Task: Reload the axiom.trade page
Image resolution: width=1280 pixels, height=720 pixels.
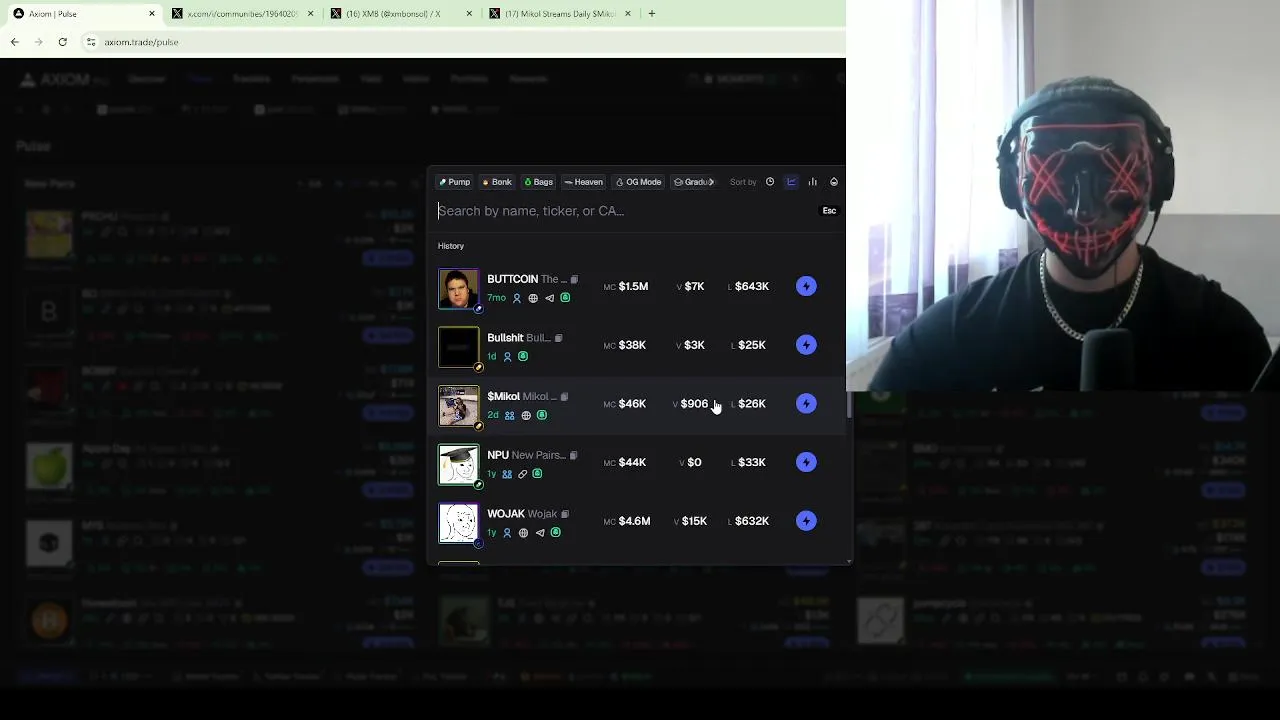Action: [63, 42]
